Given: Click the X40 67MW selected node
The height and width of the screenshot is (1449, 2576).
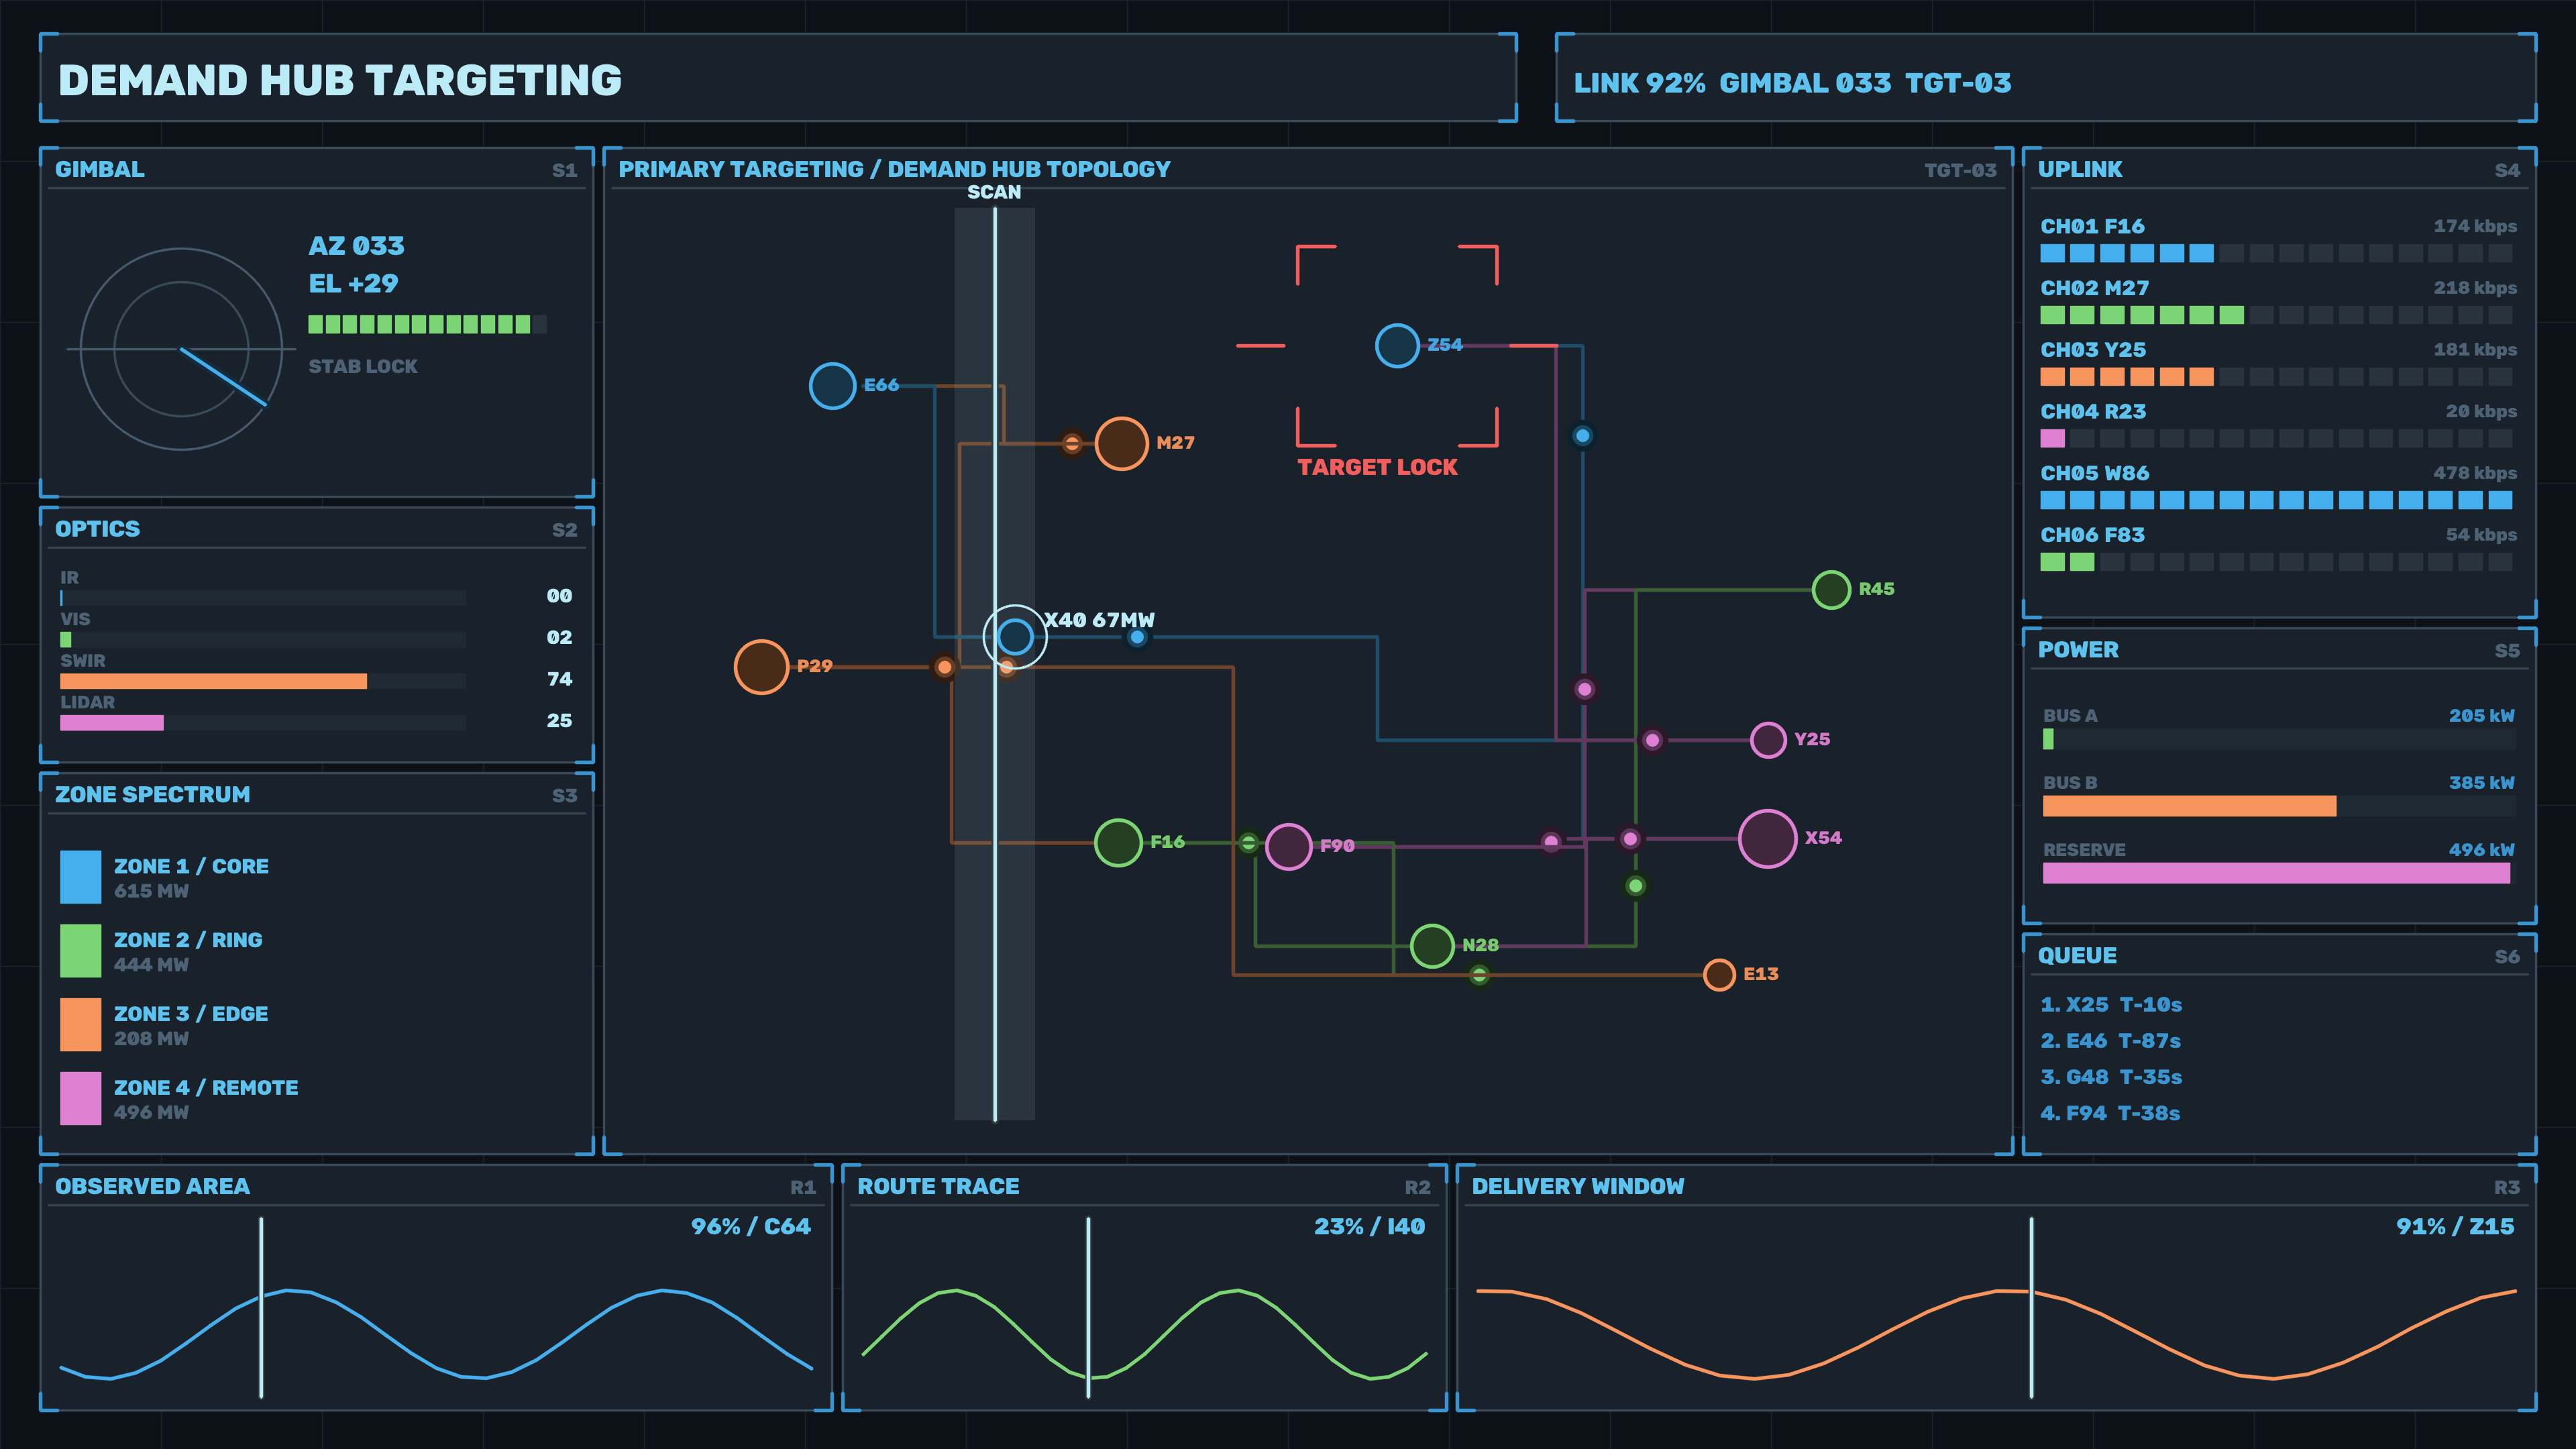Looking at the screenshot, I should 1015,636.
